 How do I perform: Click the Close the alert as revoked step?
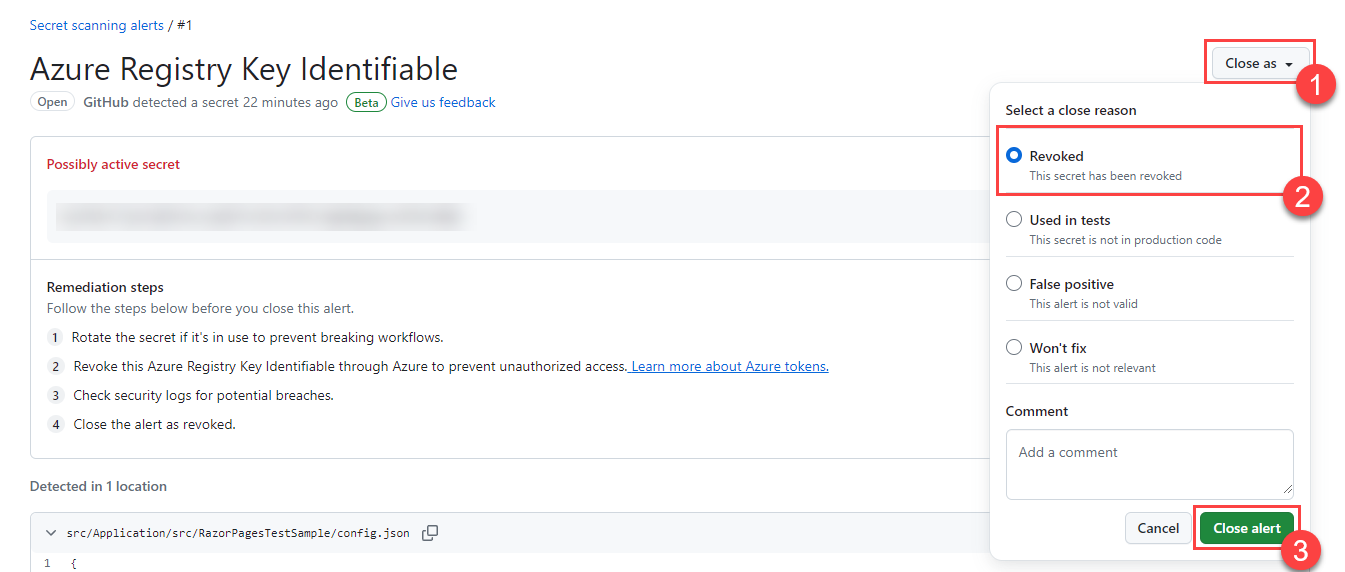pos(154,424)
